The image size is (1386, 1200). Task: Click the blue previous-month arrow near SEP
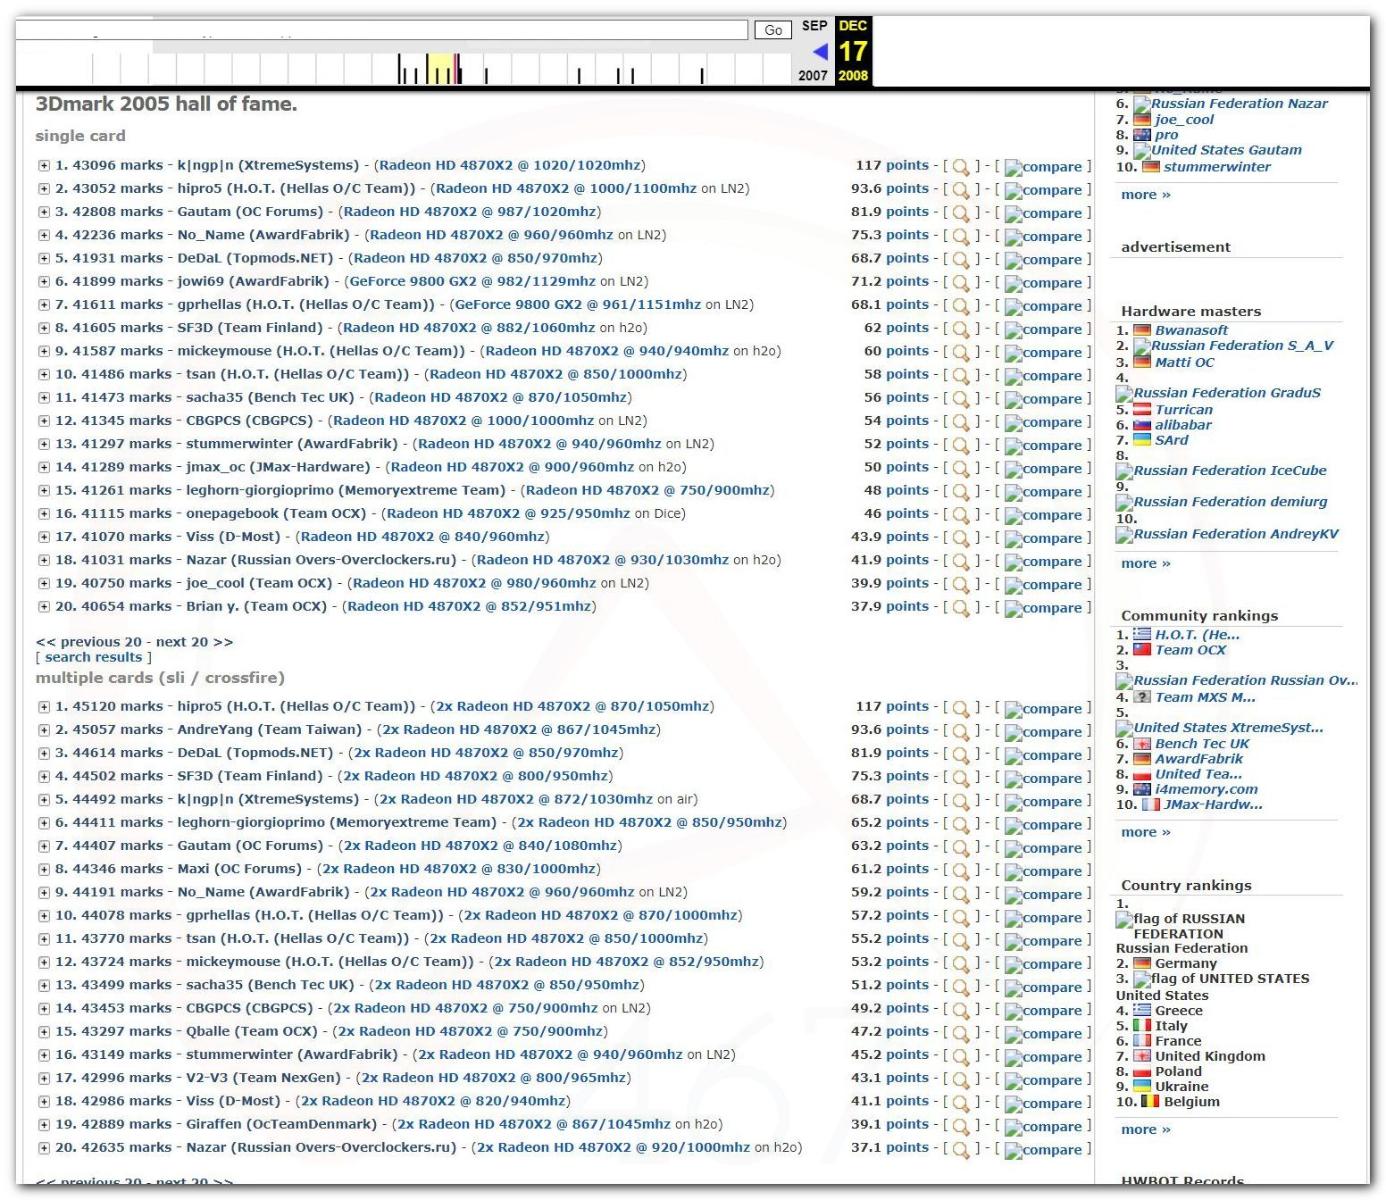[x=820, y=51]
